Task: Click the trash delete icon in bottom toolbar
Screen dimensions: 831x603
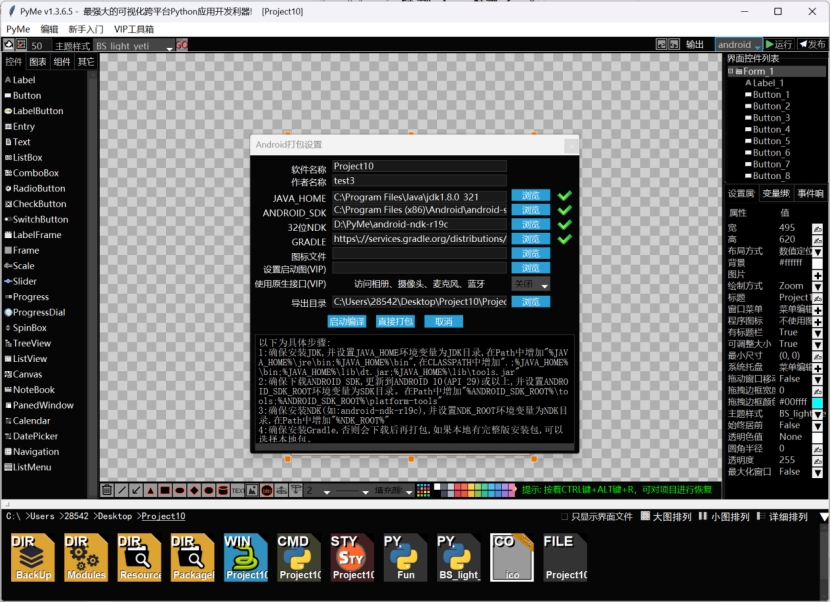Action: (x=107, y=490)
